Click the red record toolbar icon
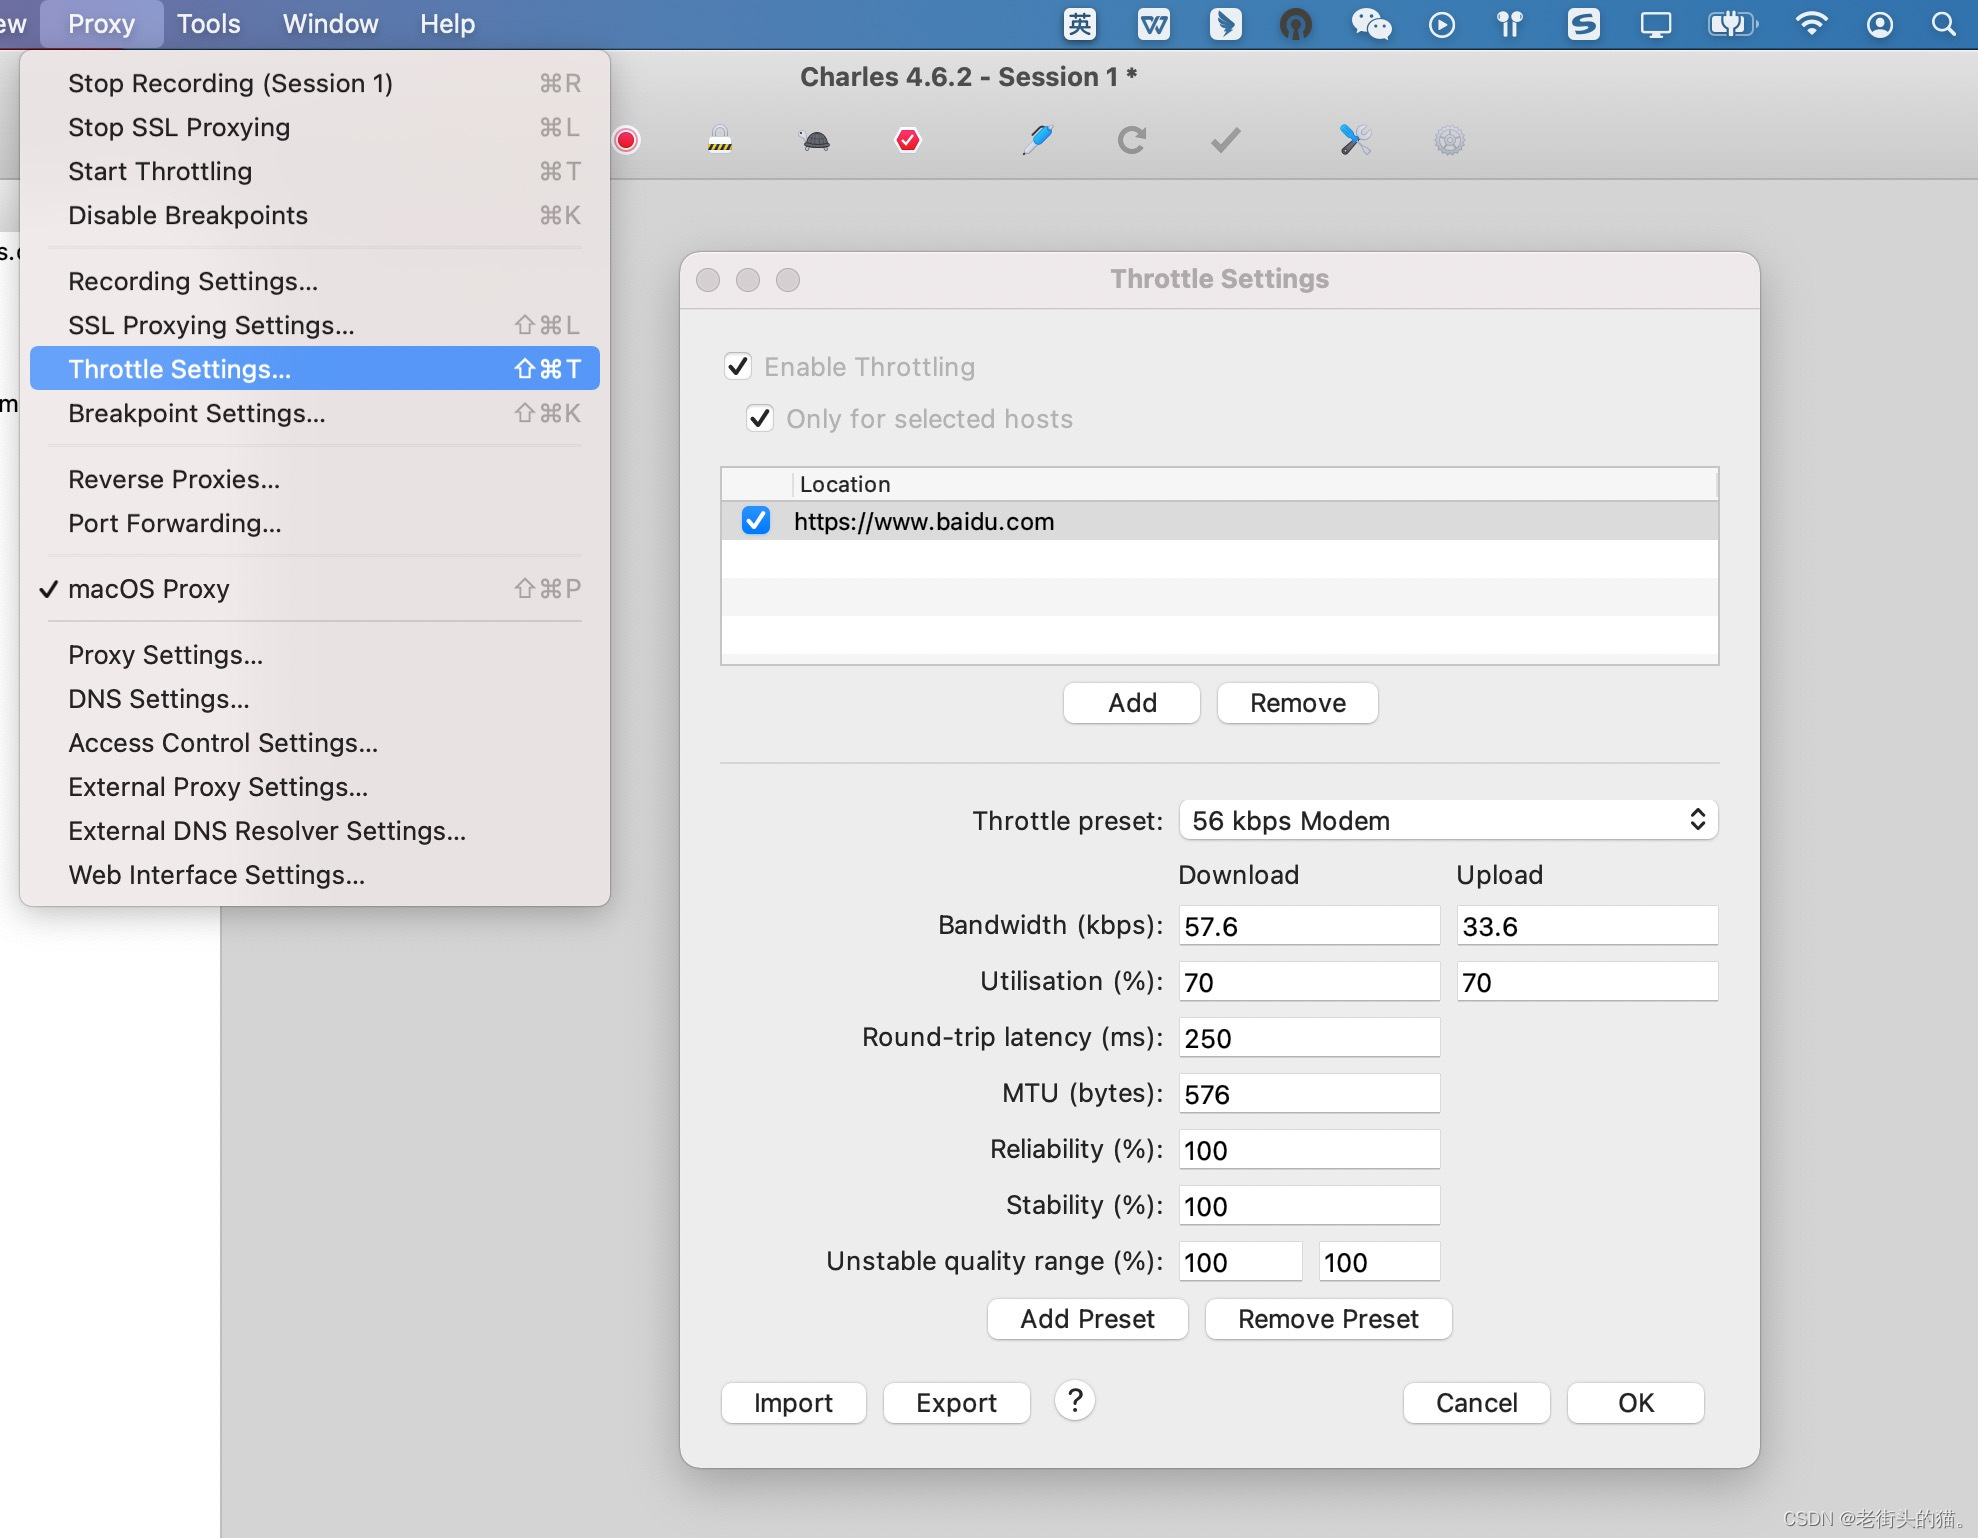 [x=627, y=140]
